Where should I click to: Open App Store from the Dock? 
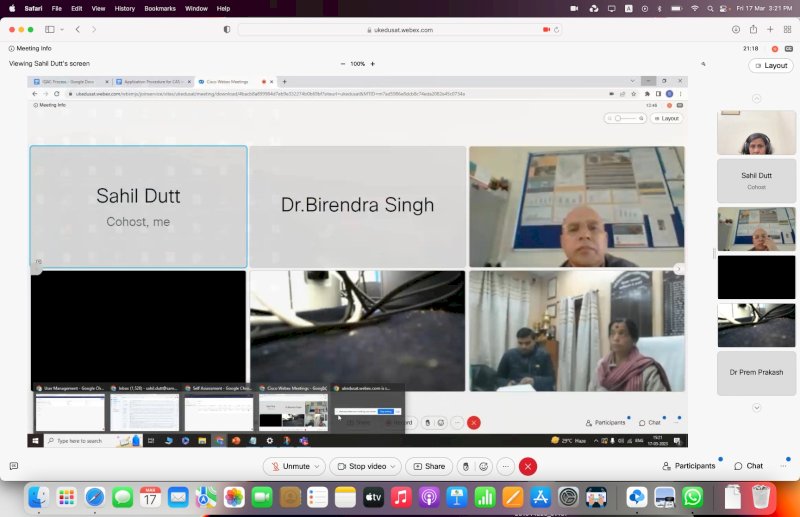[x=540, y=497]
